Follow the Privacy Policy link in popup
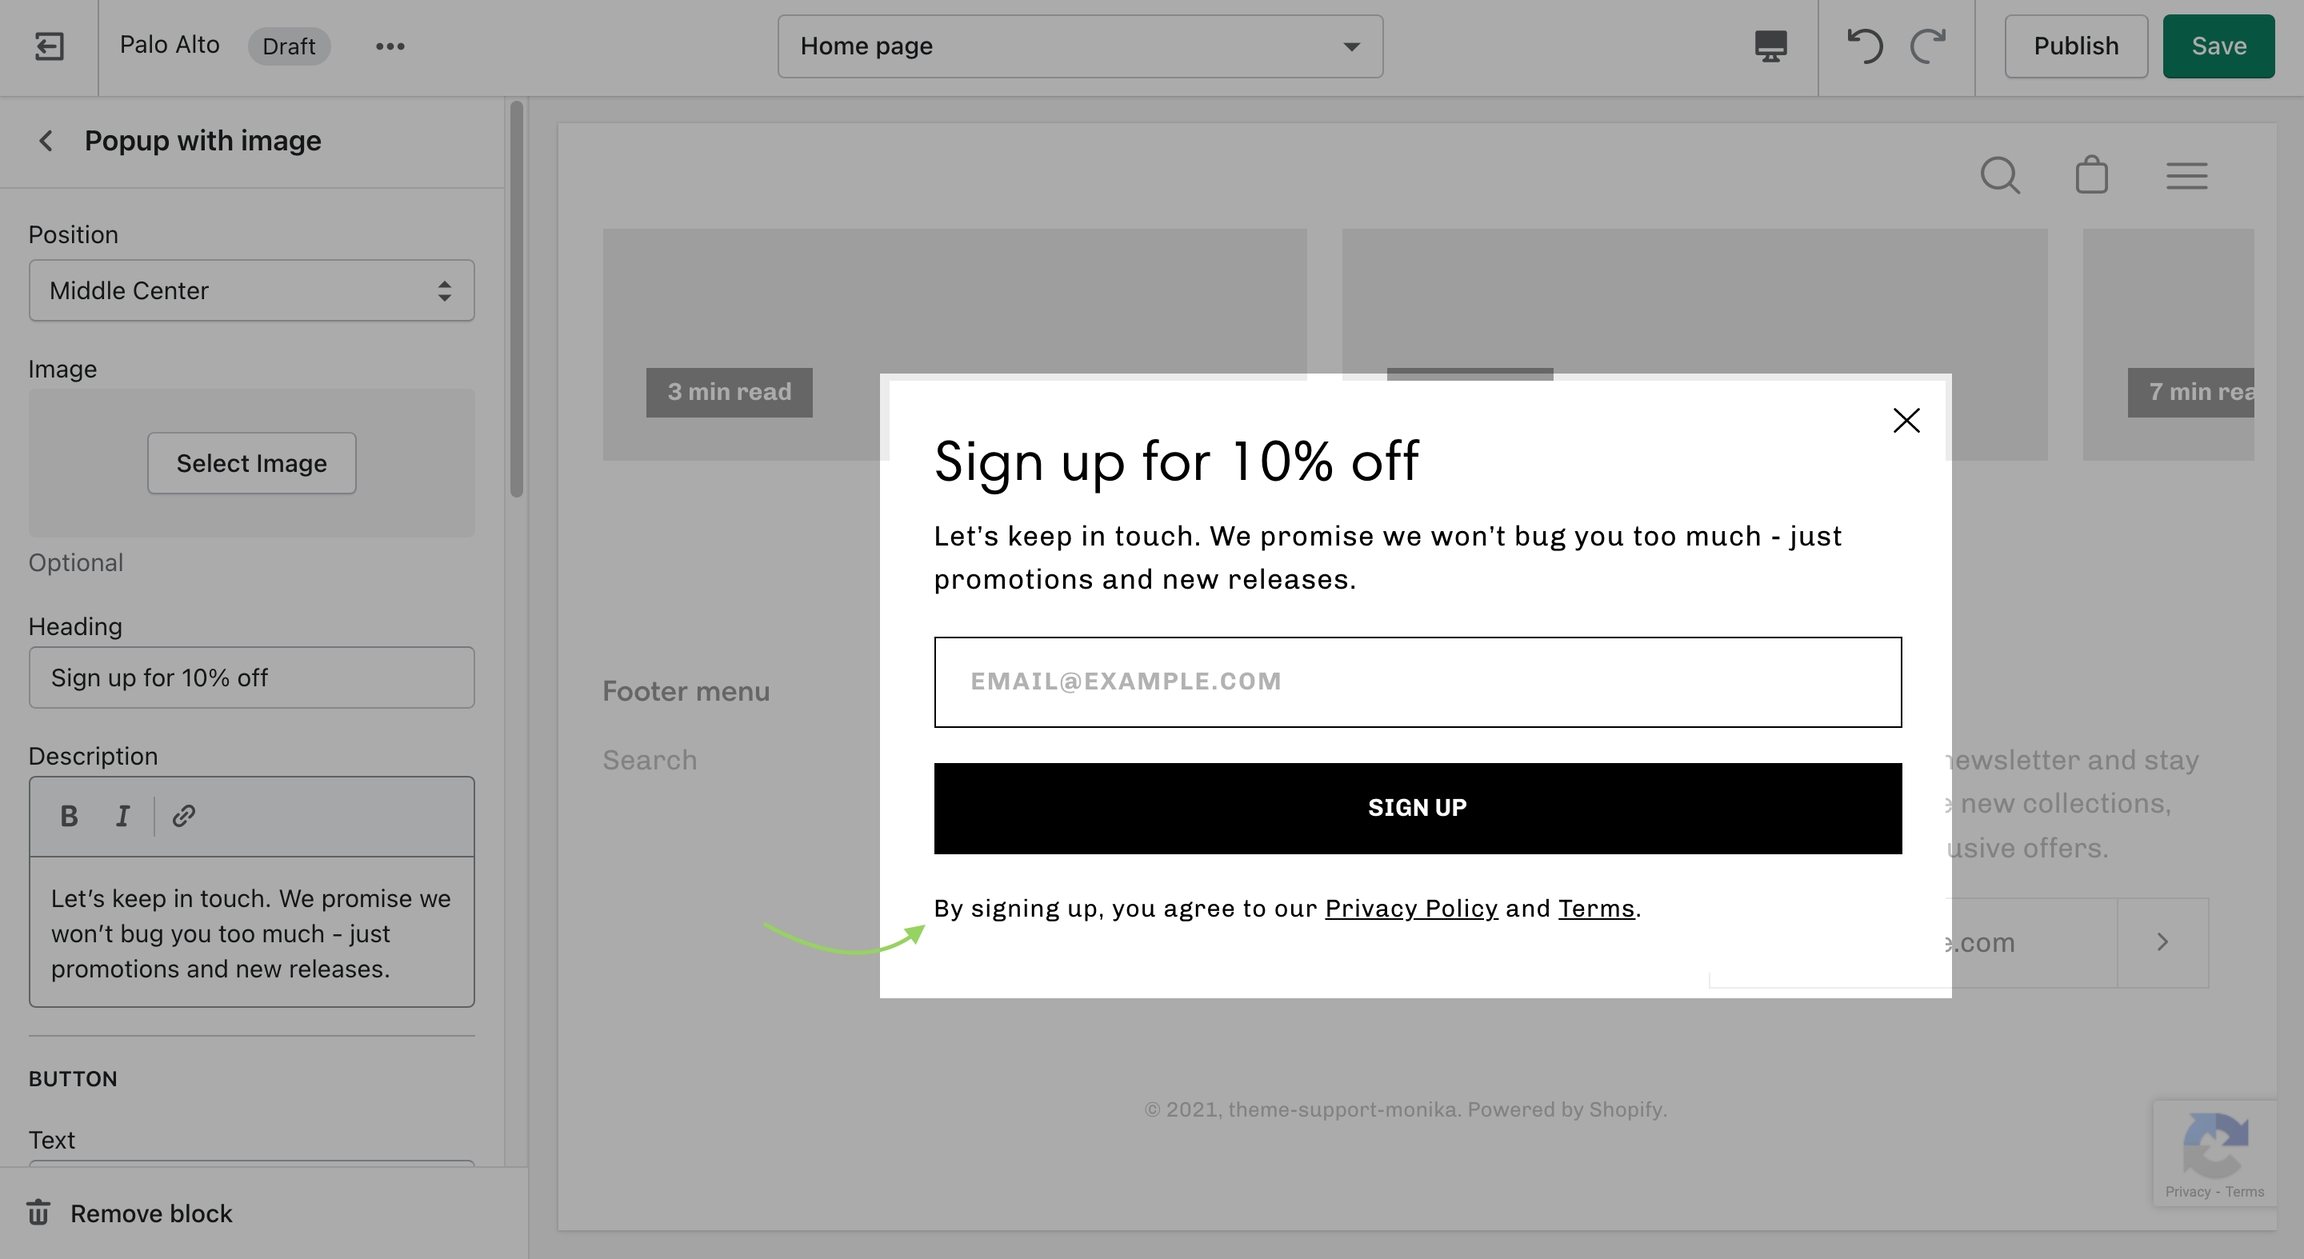The image size is (2304, 1259). point(1411,908)
